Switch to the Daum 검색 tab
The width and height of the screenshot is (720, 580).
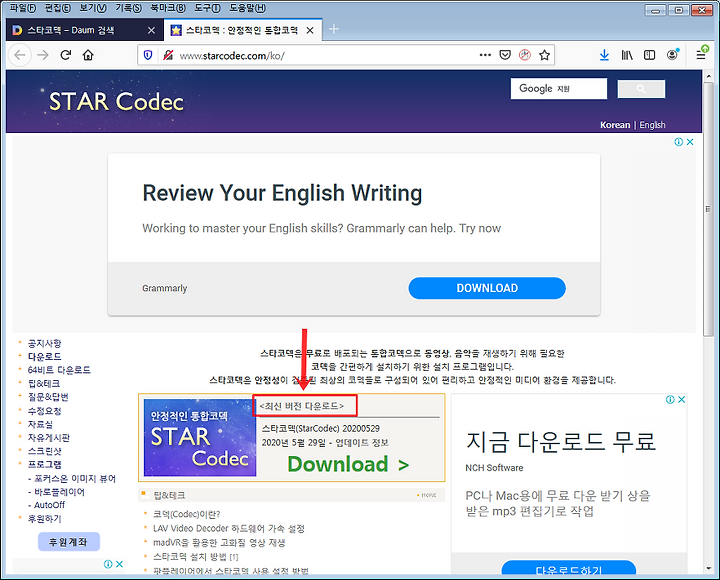[83, 30]
